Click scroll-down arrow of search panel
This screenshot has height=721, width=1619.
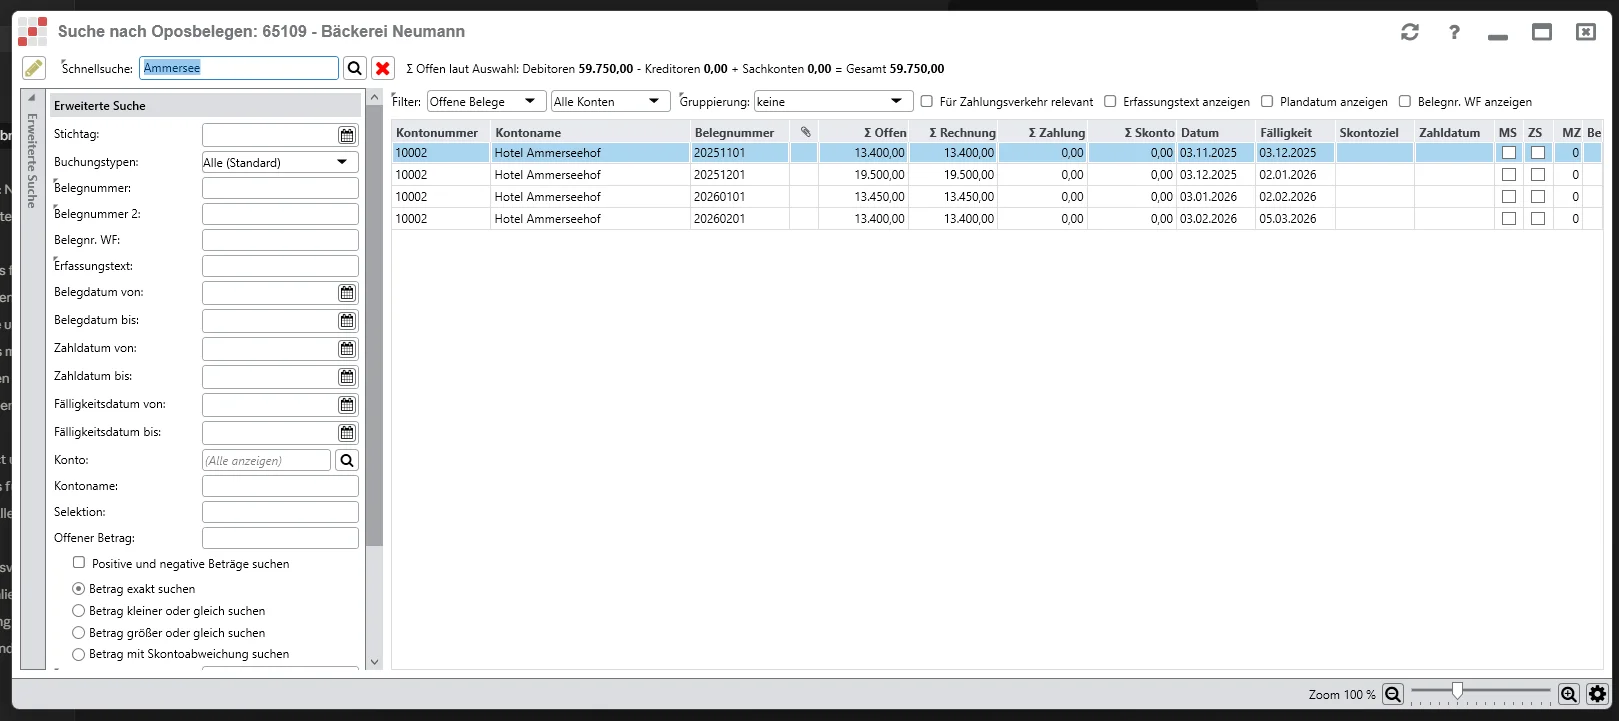[374, 662]
